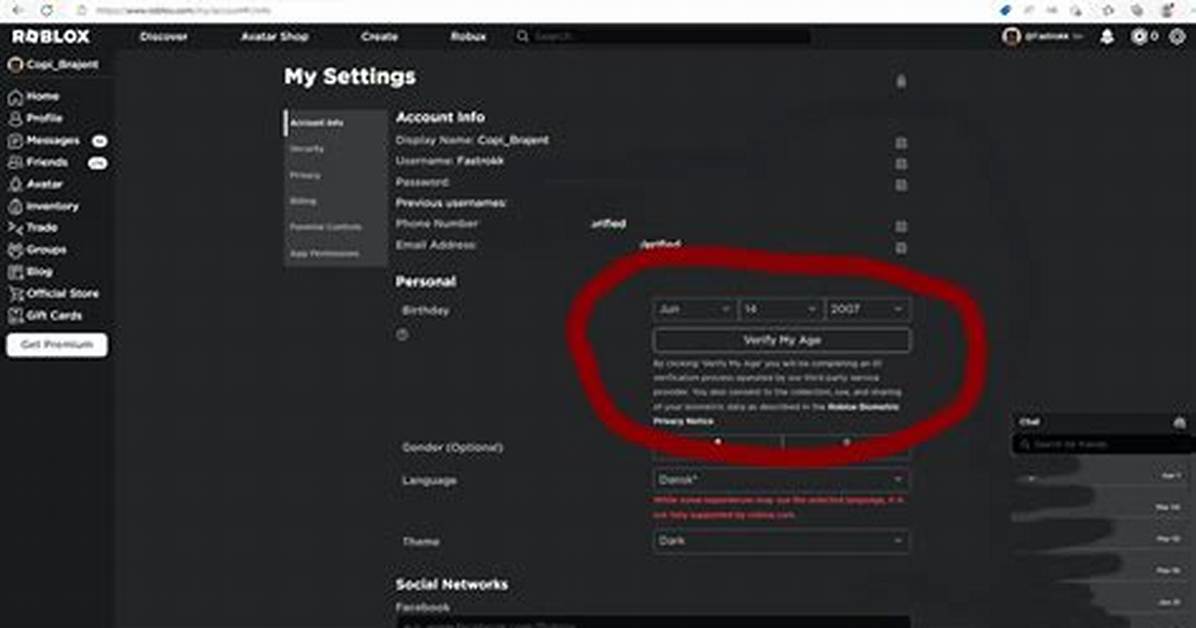
Task: Click the Chat header settings icon
Action: click(x=1179, y=422)
